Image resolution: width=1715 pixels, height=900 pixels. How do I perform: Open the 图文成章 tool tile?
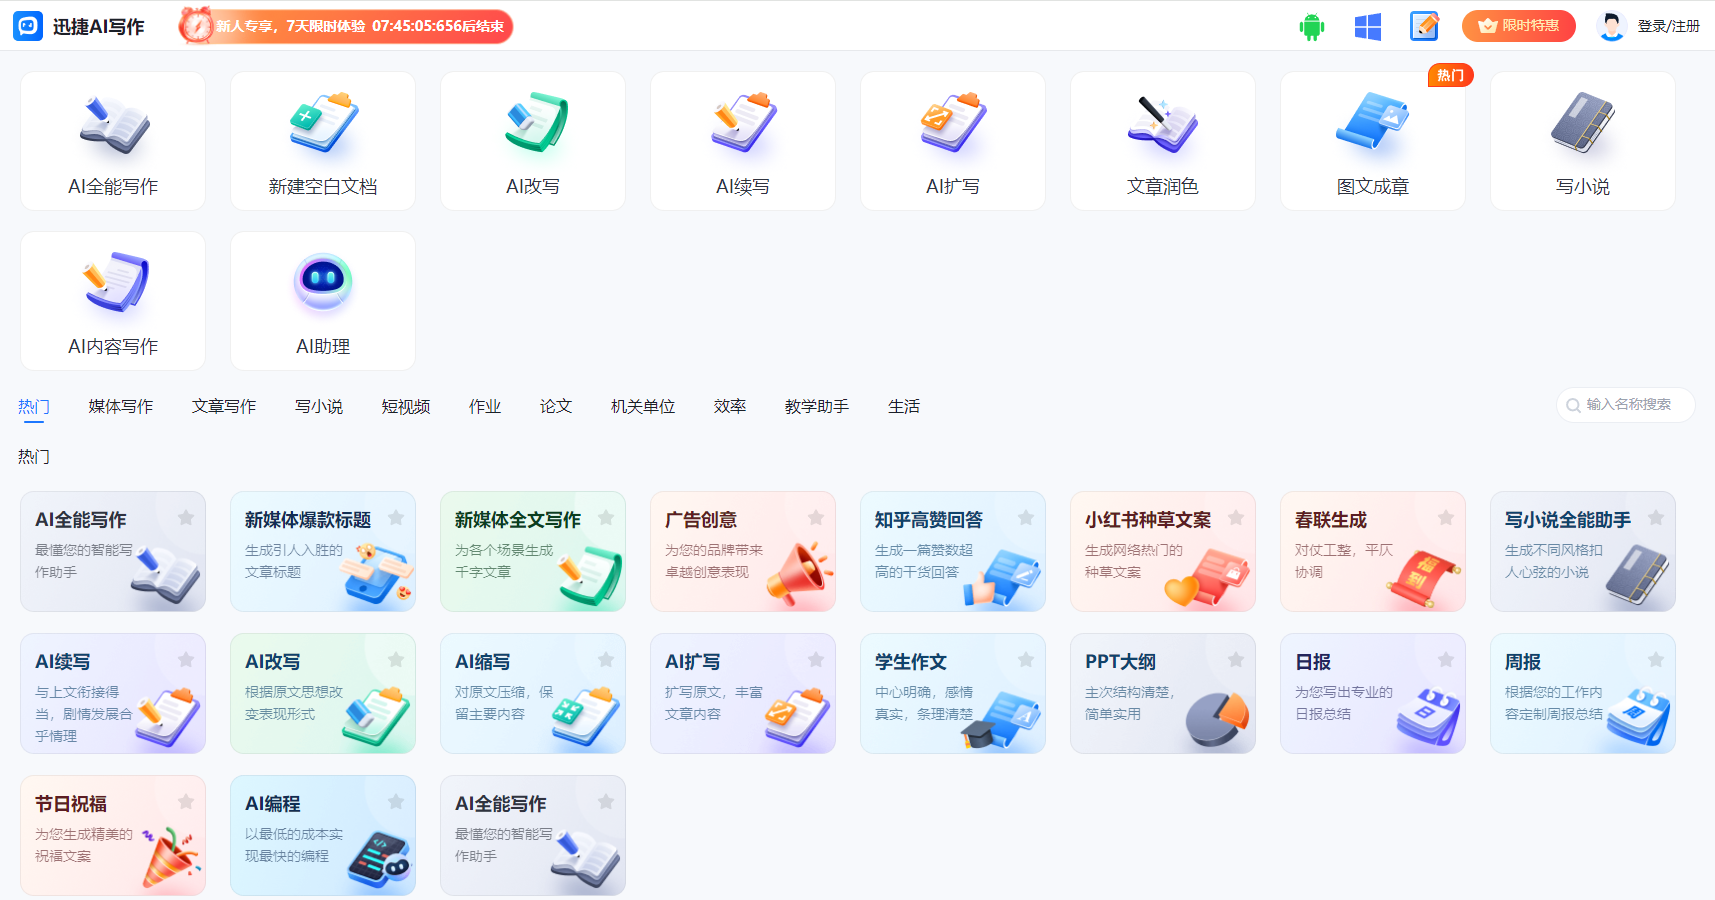click(x=1373, y=141)
